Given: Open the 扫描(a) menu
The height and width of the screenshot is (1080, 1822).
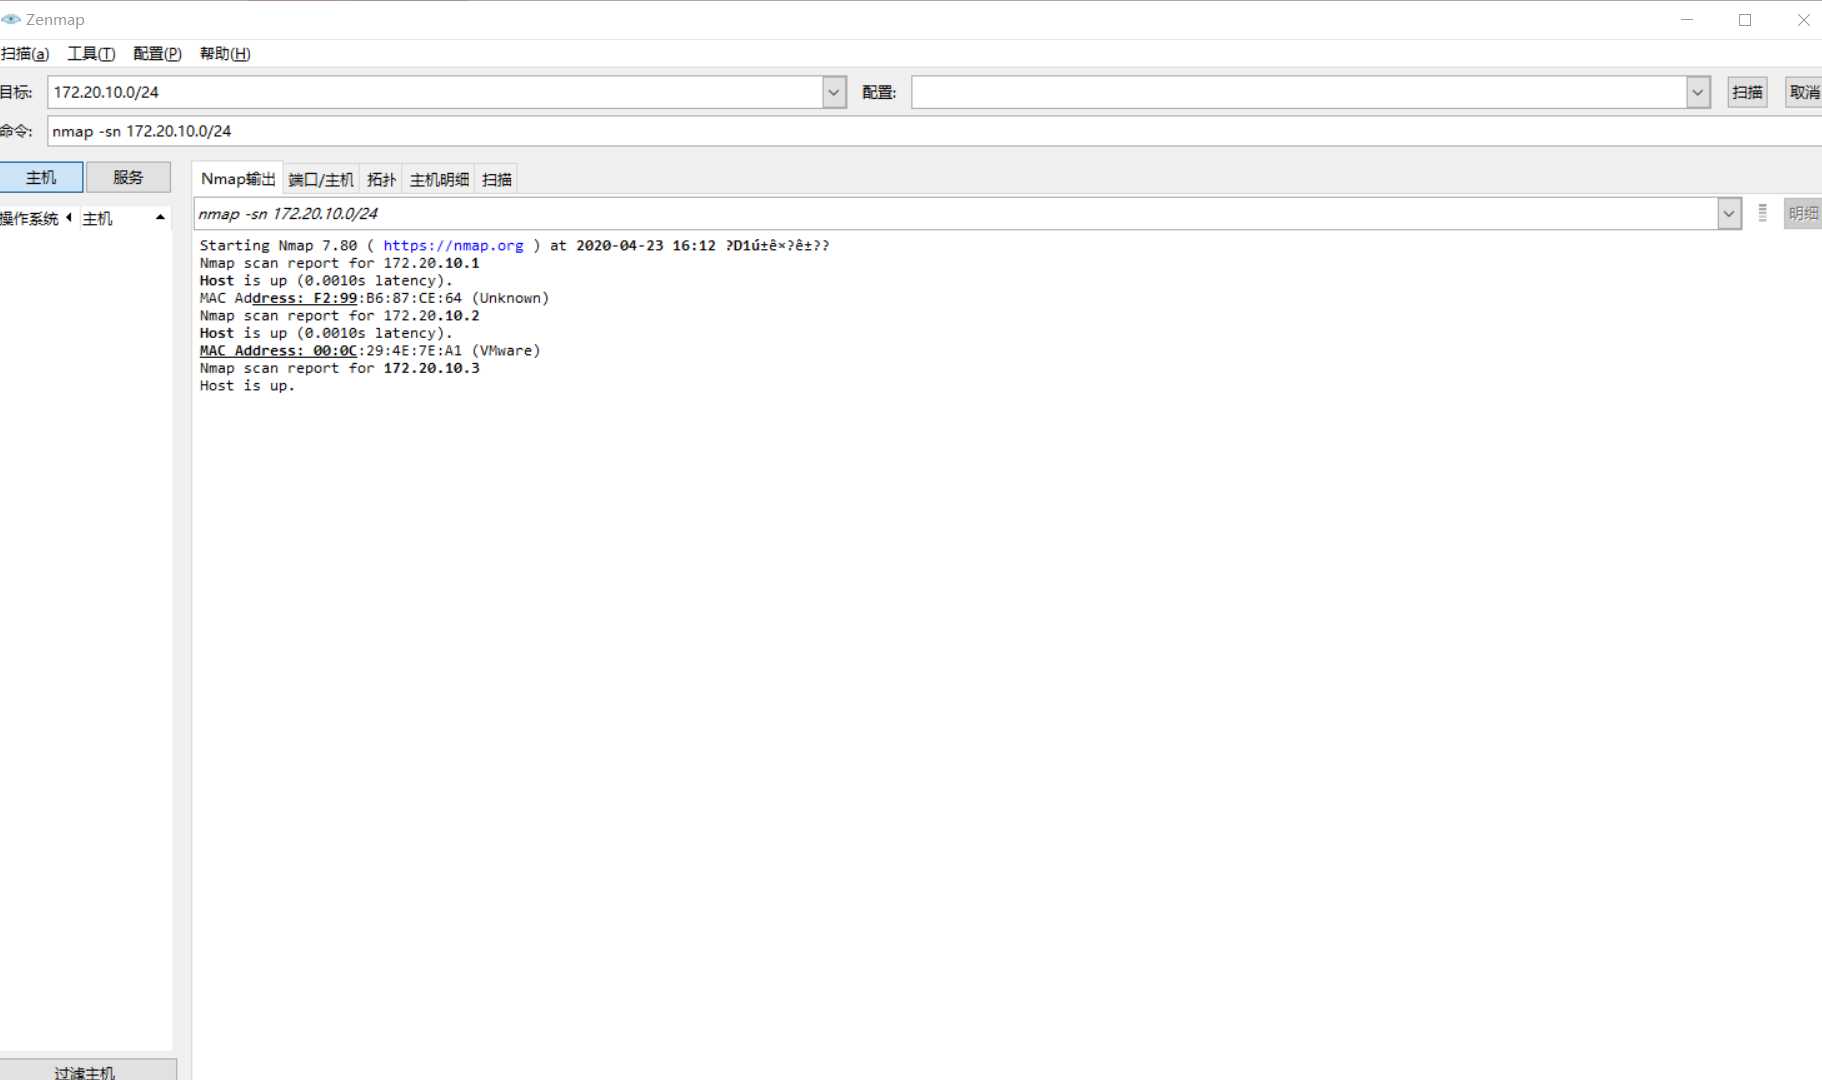Looking at the screenshot, I should point(25,54).
